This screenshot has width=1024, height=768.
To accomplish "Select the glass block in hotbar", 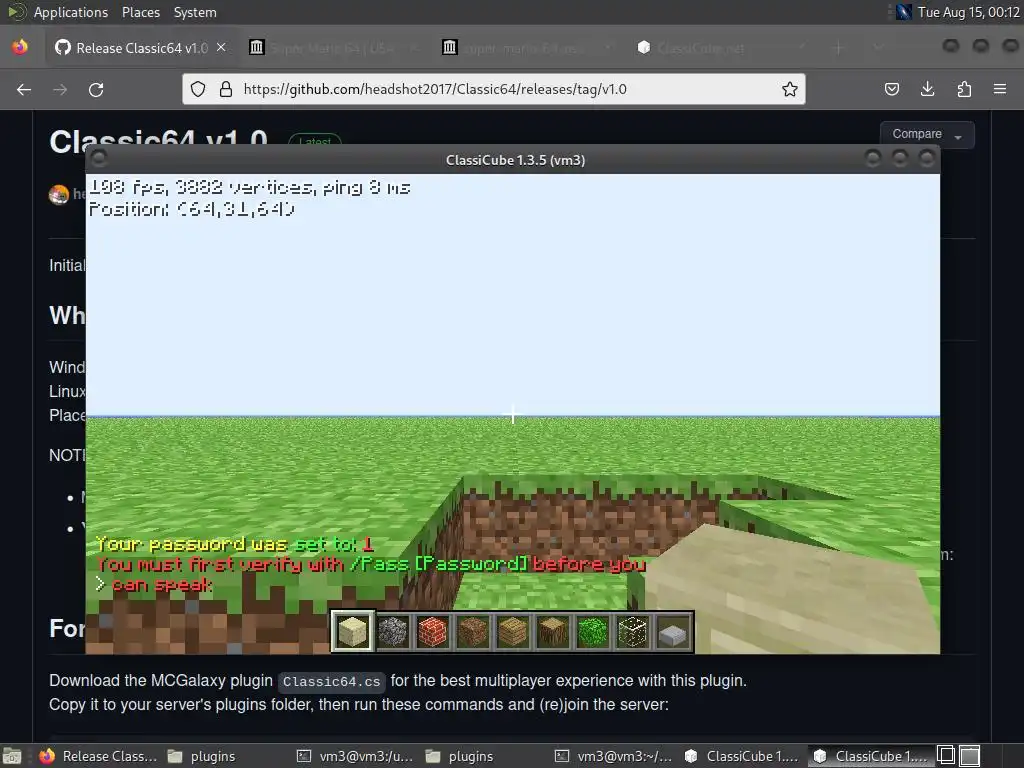I will coord(633,632).
